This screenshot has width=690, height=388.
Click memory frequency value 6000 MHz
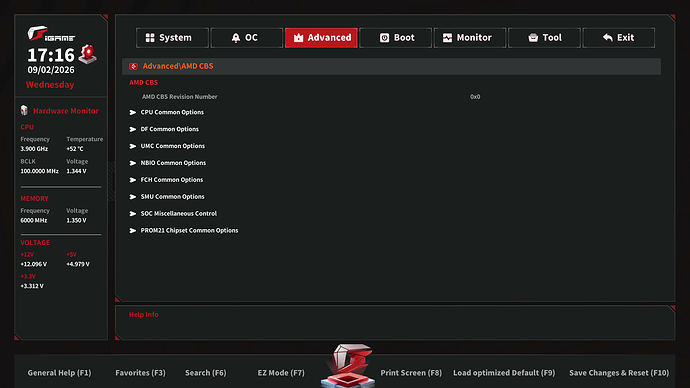tap(33, 220)
